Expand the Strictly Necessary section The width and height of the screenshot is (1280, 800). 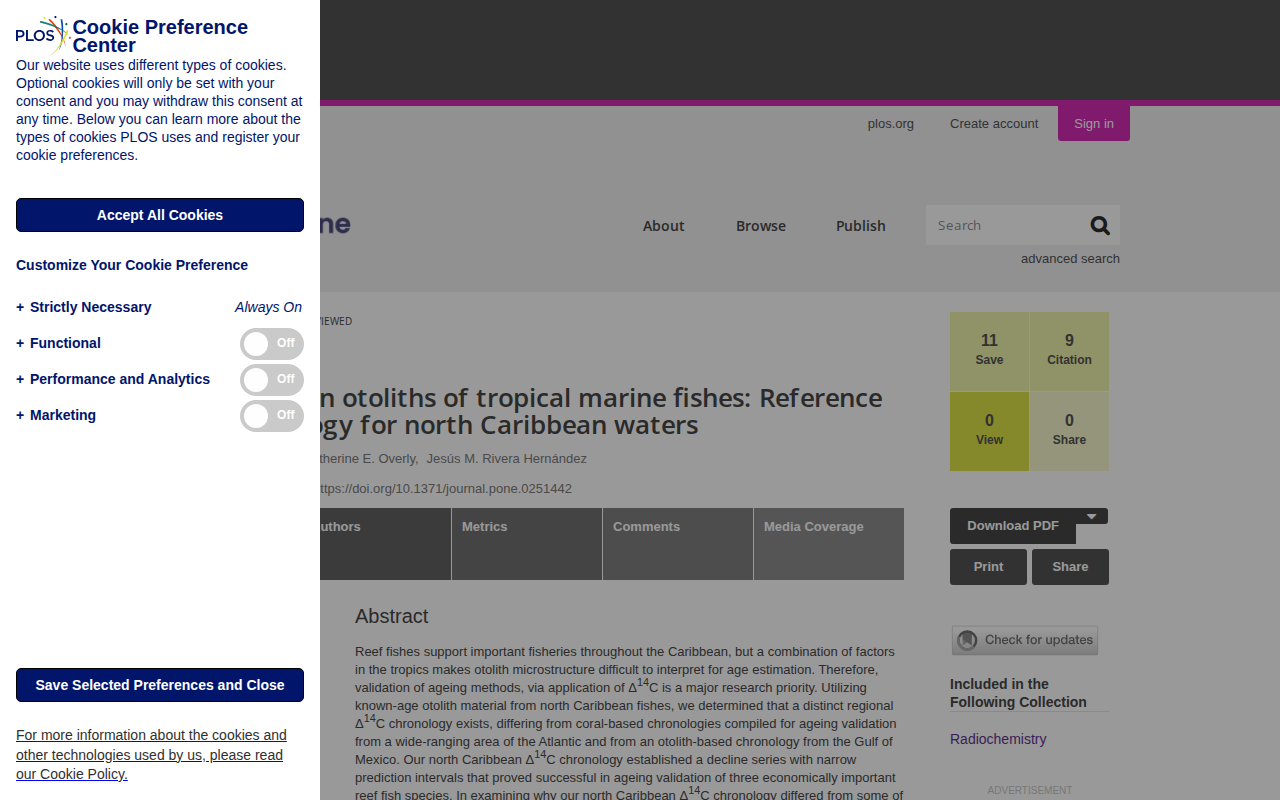pos(84,307)
